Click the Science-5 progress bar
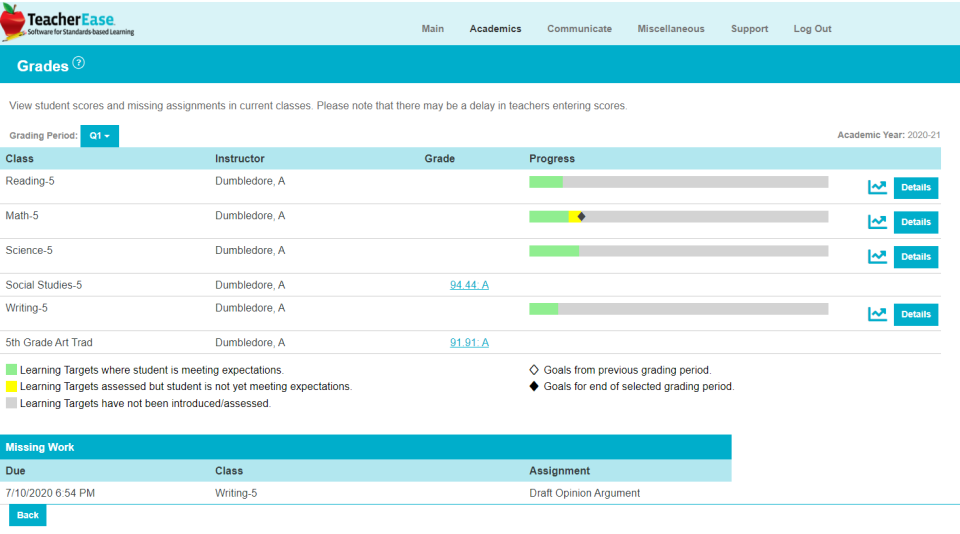 click(x=678, y=251)
